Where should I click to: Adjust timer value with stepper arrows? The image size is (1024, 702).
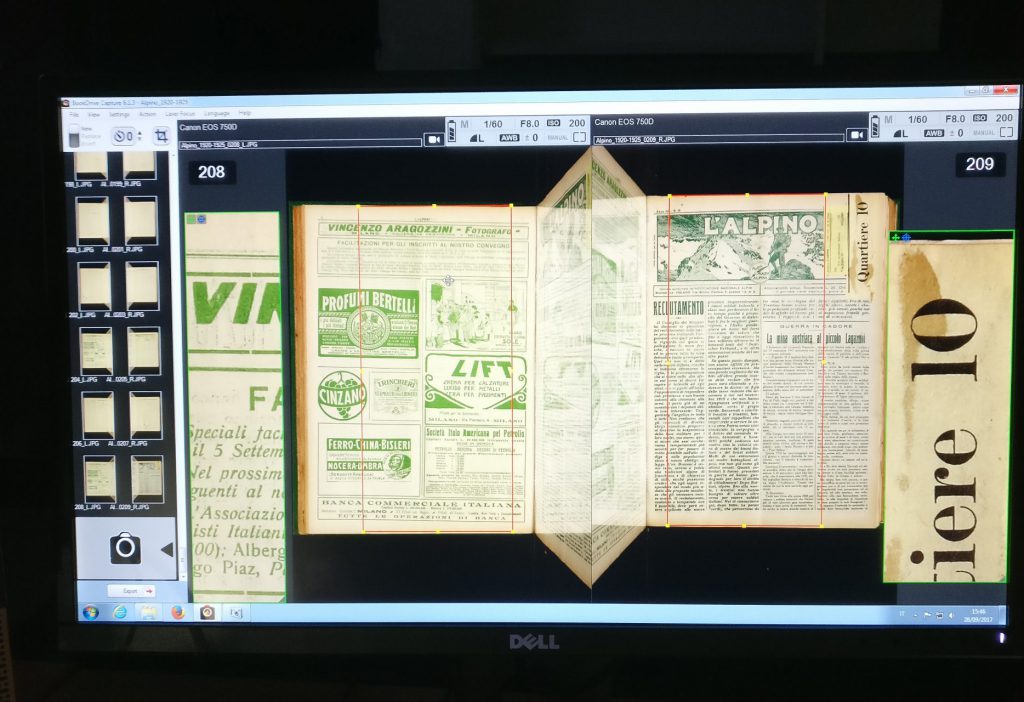click(139, 136)
